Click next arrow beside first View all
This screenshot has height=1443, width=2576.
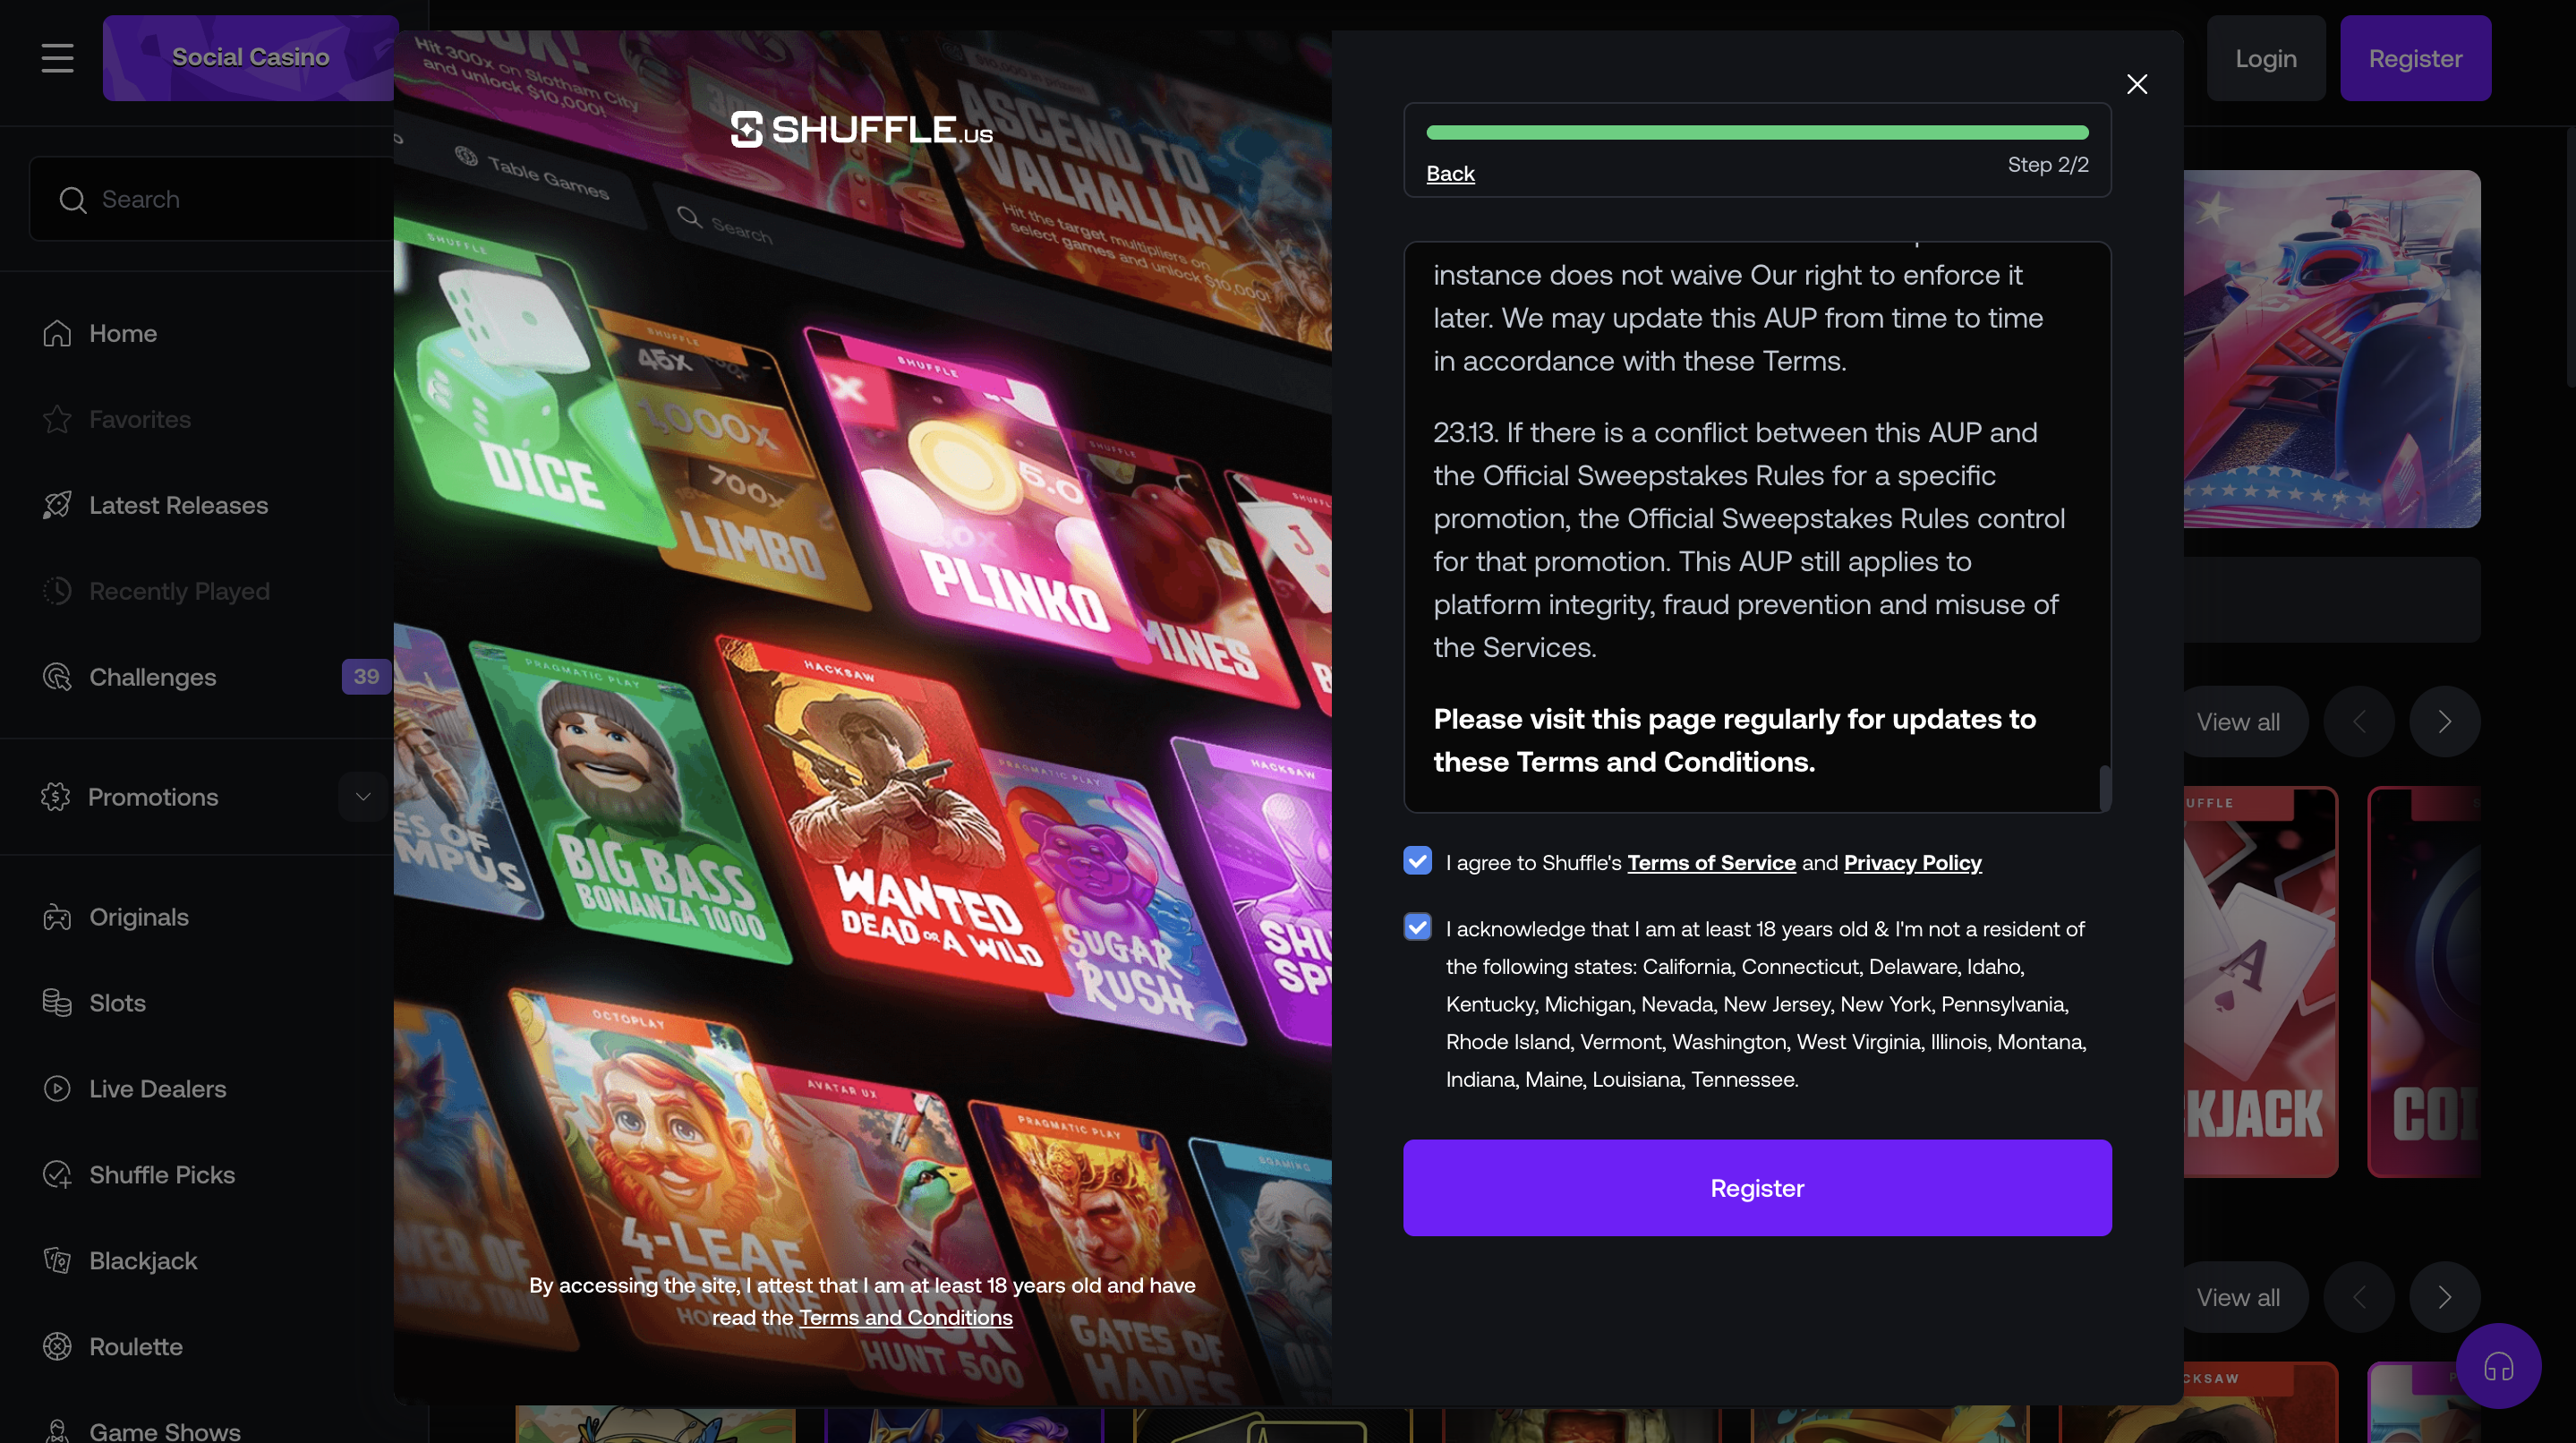[x=2444, y=722]
